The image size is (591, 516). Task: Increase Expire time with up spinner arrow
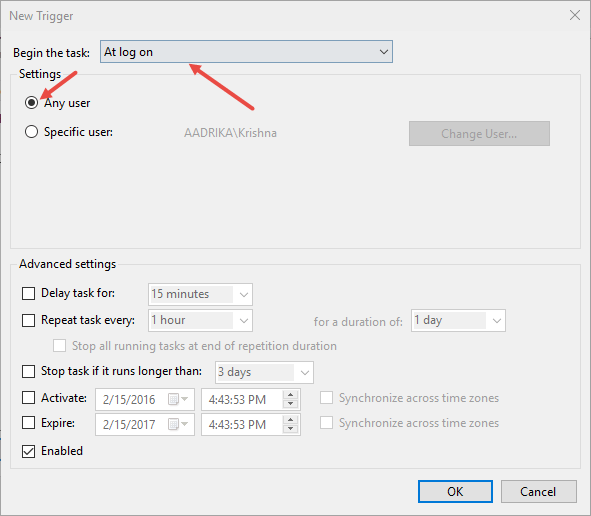(x=291, y=420)
